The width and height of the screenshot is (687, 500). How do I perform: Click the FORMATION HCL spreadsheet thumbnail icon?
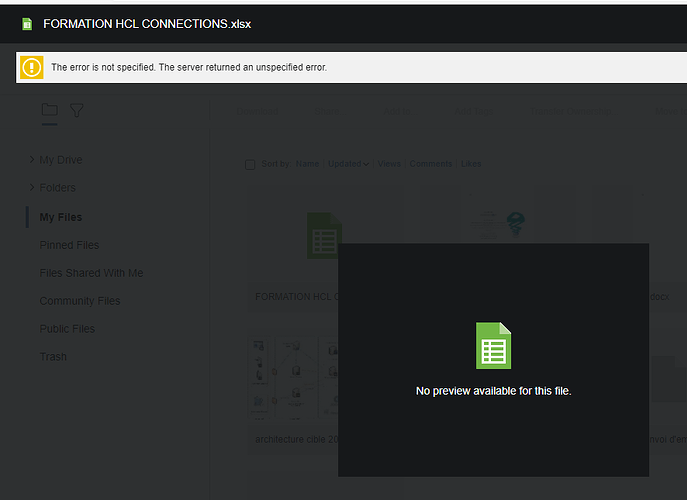click(x=323, y=235)
